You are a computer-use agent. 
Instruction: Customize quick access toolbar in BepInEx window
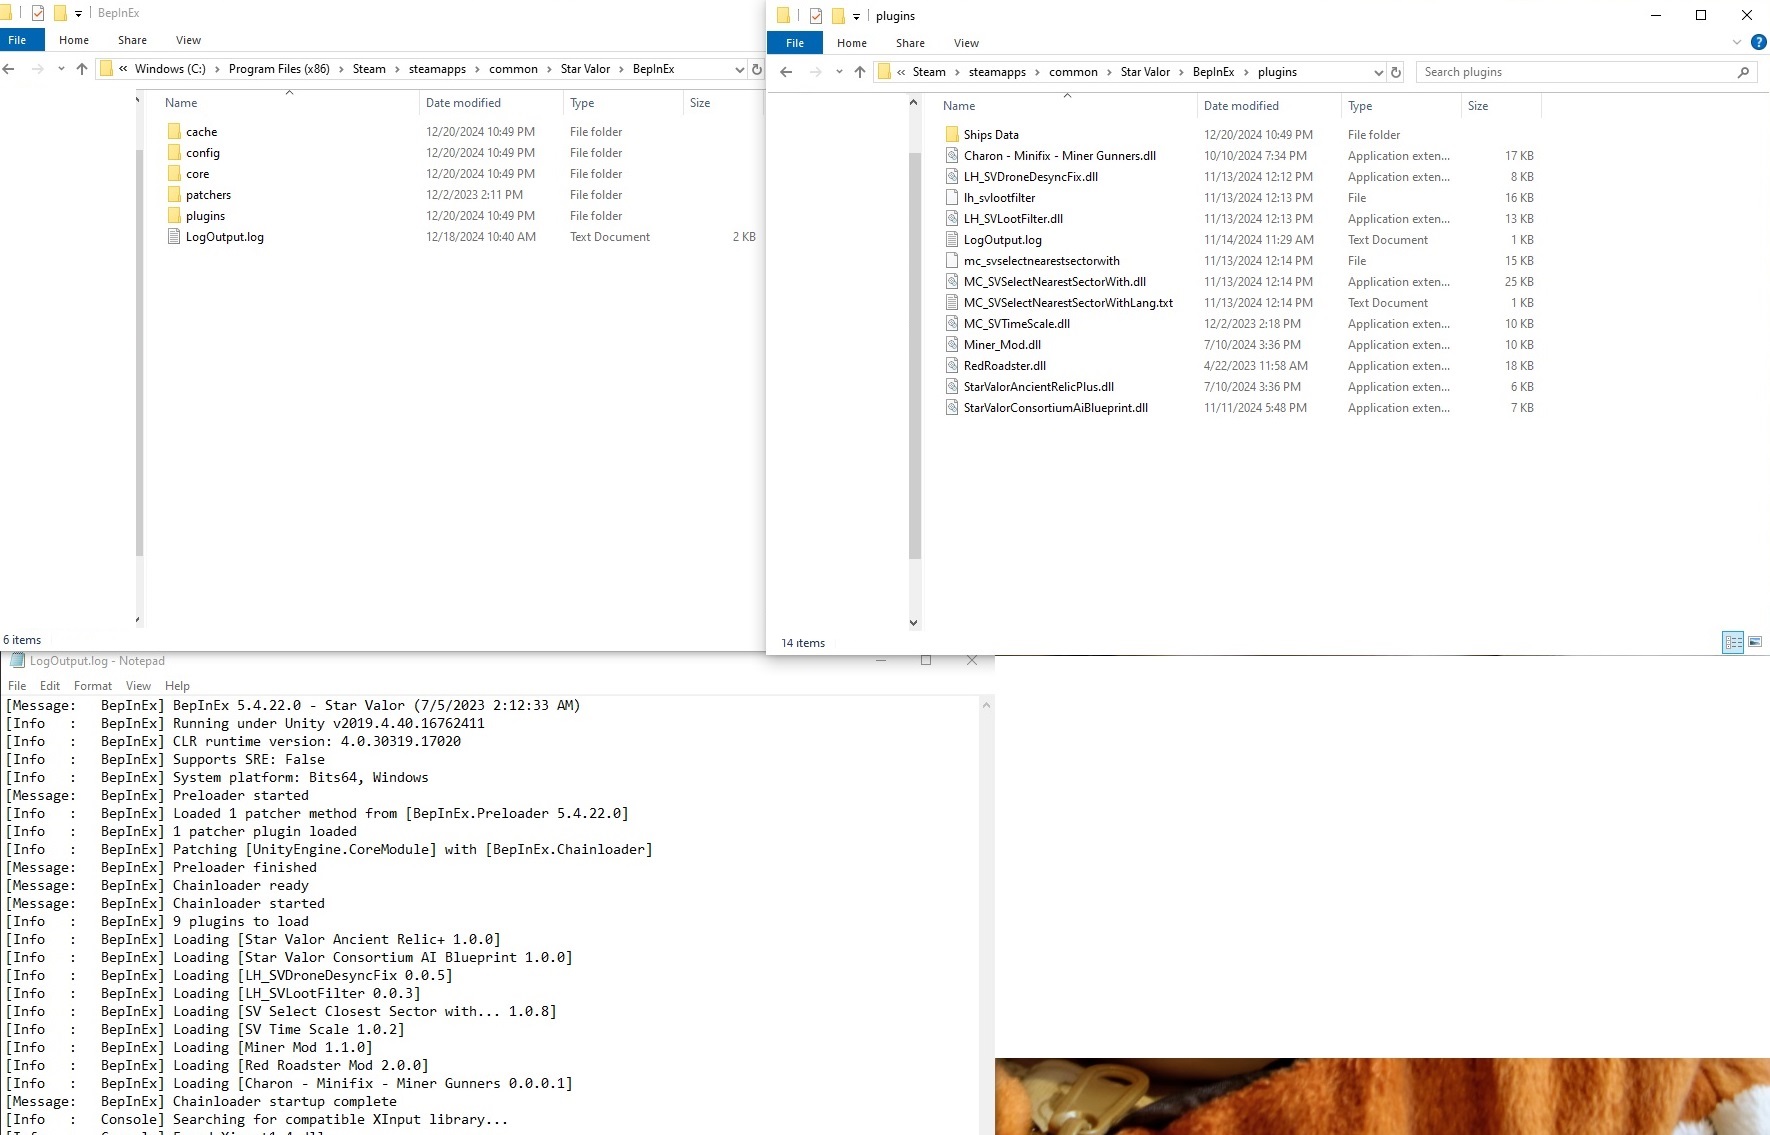[x=78, y=13]
